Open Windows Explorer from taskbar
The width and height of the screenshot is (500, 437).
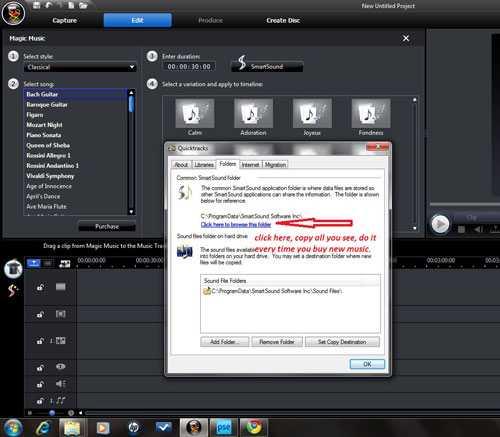point(72,428)
